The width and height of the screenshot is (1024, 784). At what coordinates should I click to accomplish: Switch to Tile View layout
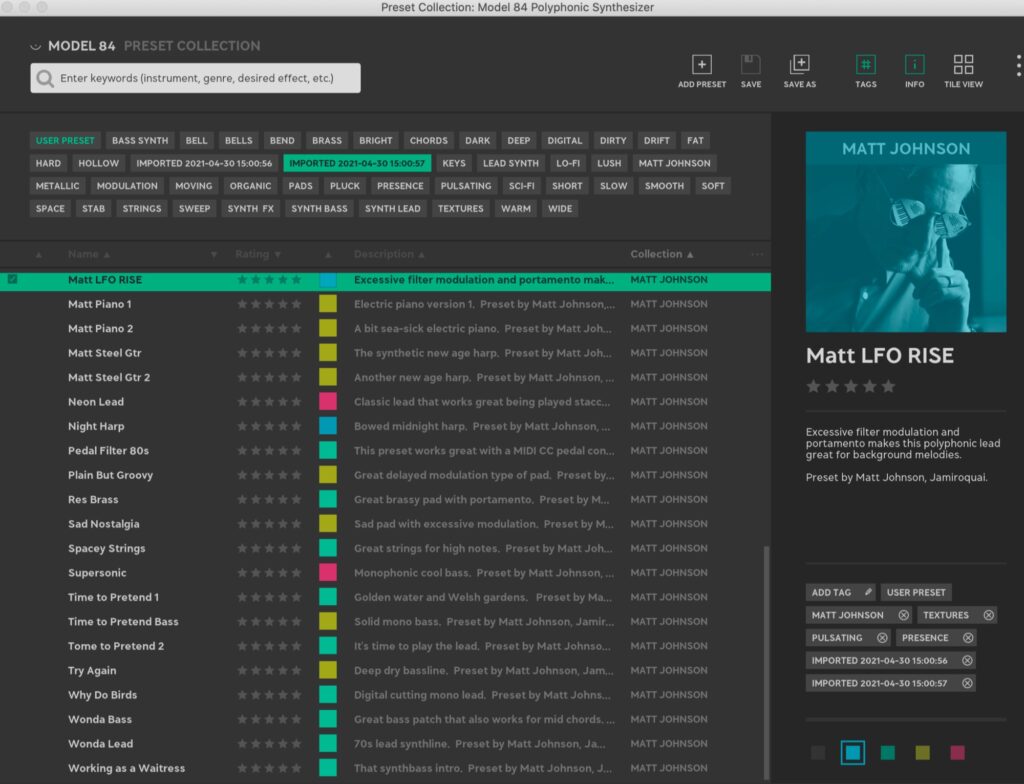963,65
